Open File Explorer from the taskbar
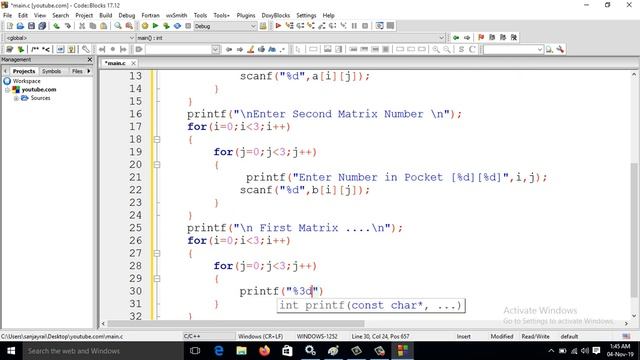This screenshot has width=640, height=360. 242,351
